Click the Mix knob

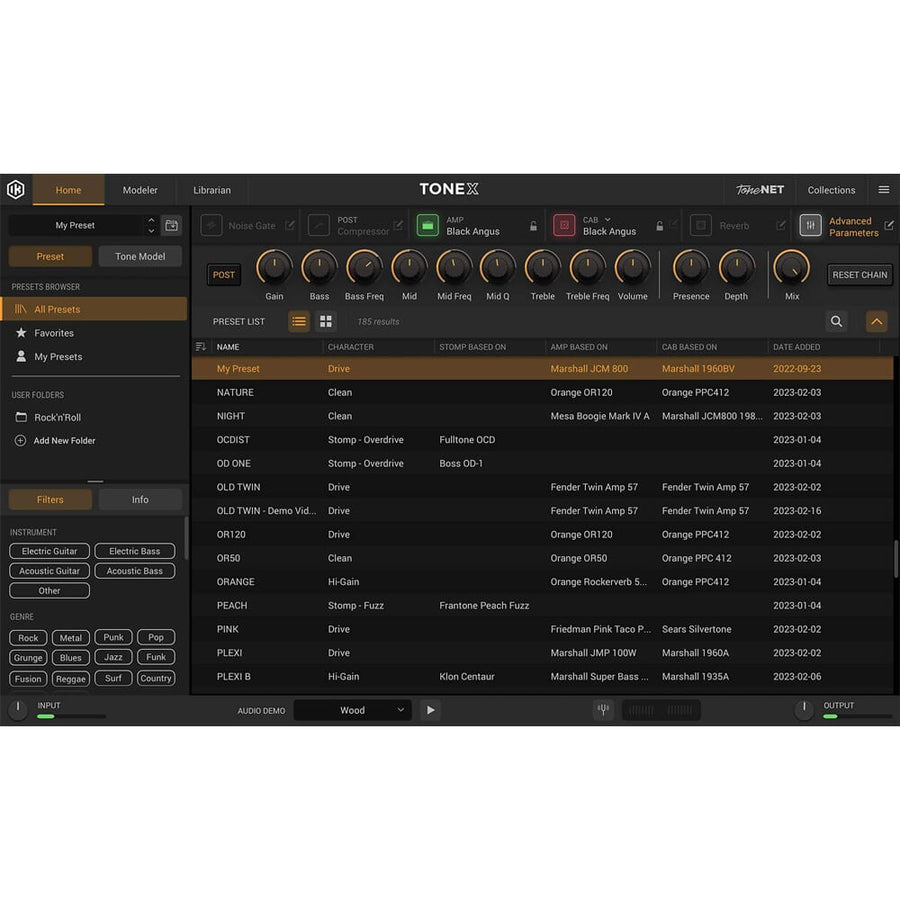(x=792, y=268)
